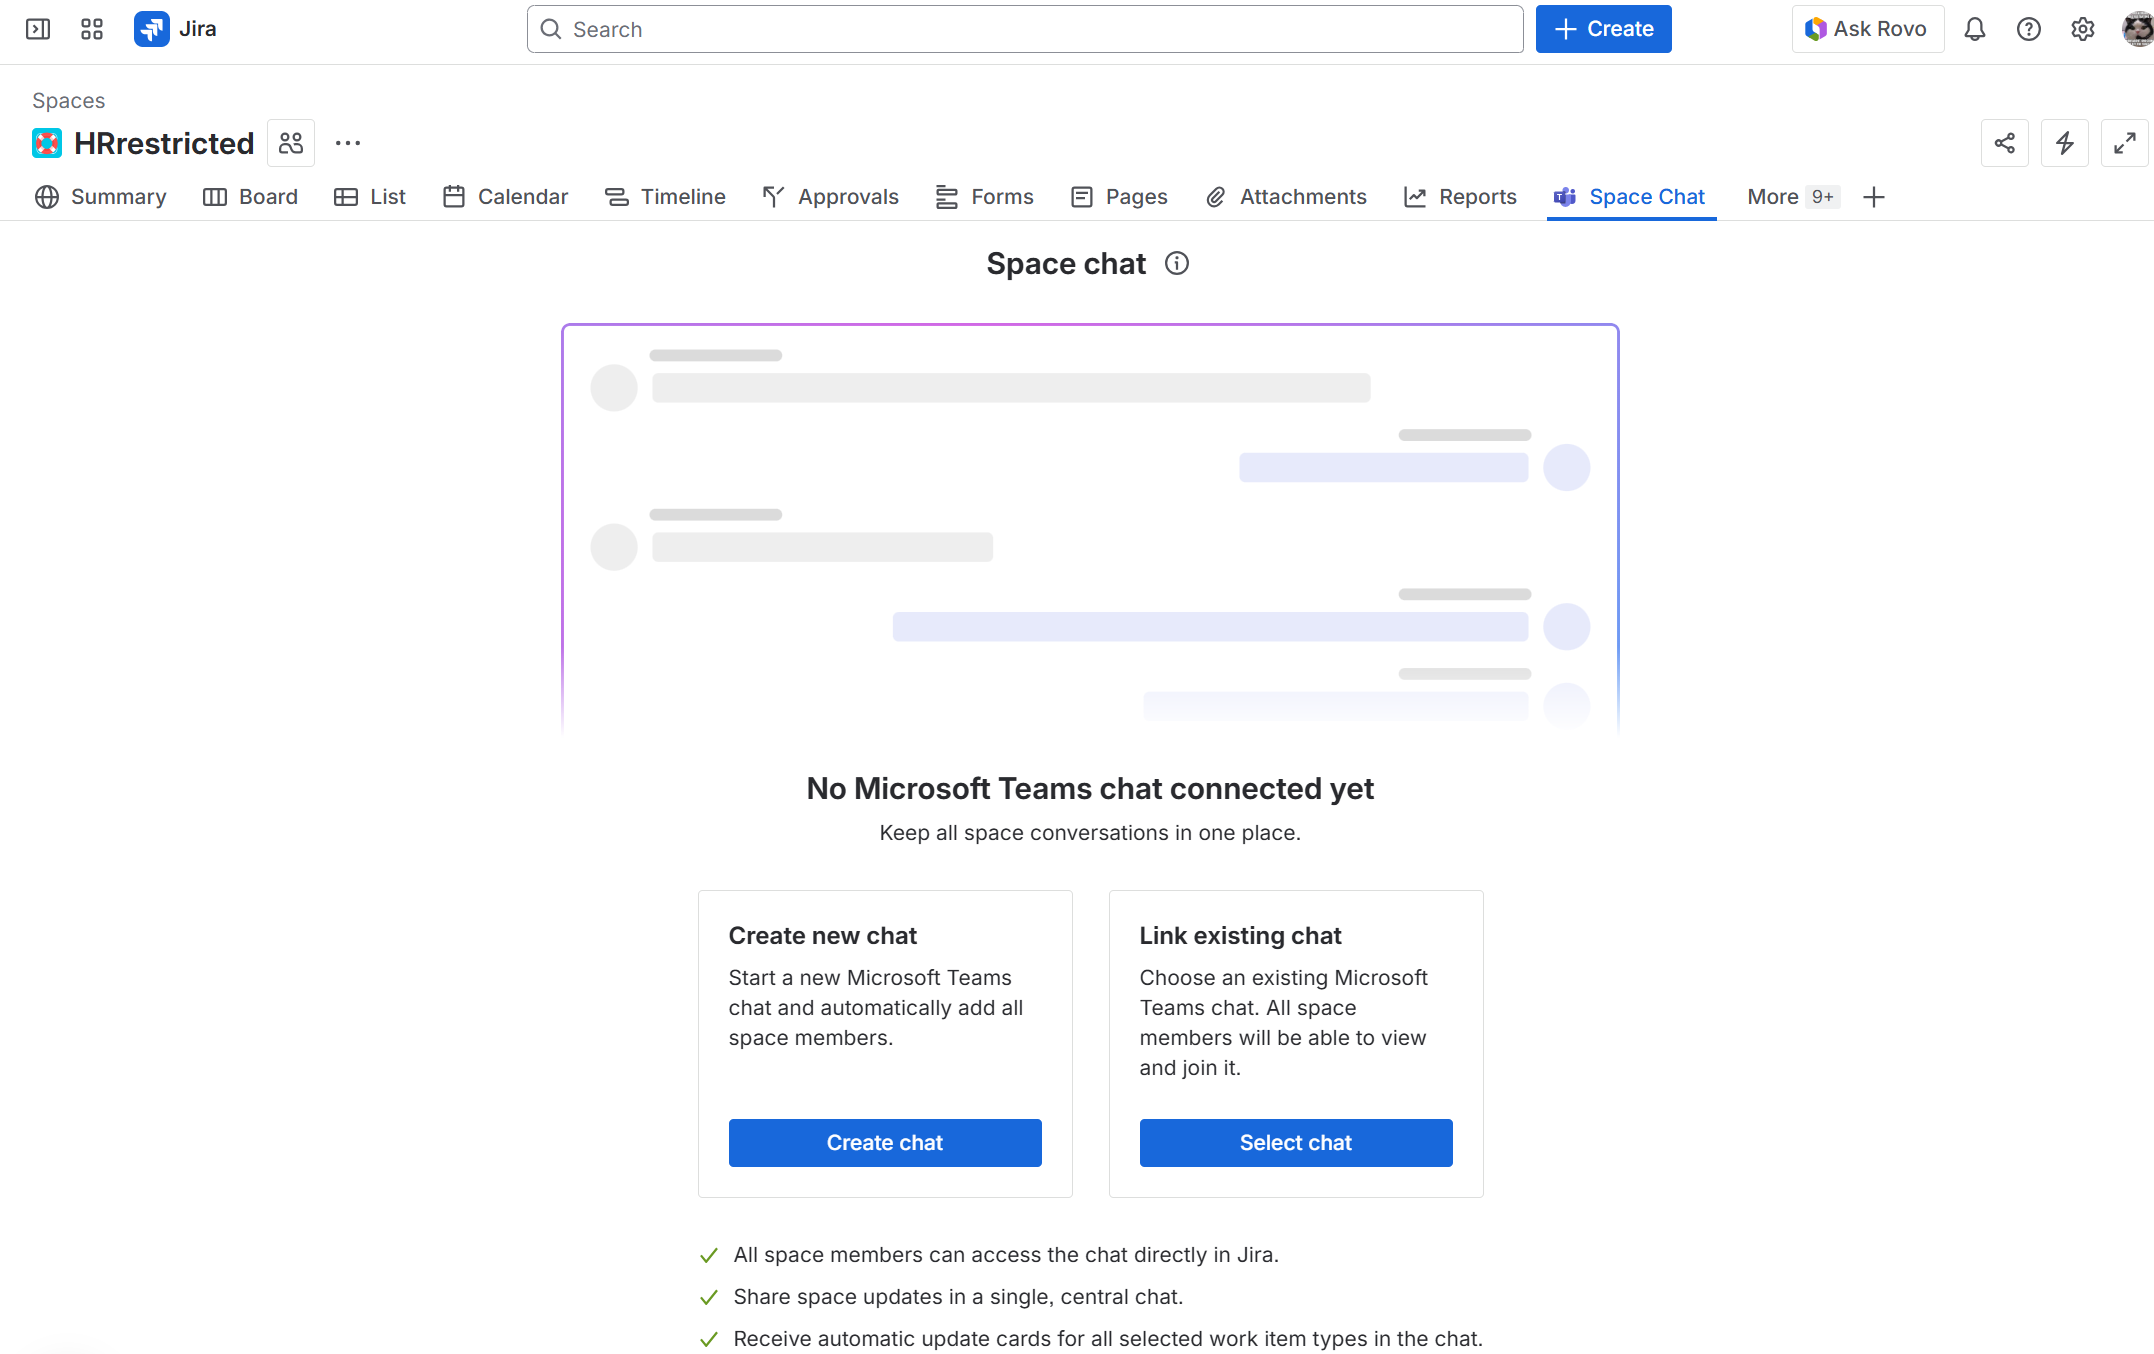Open settings gear icon
The height and width of the screenshot is (1354, 2154).
coord(2082,29)
